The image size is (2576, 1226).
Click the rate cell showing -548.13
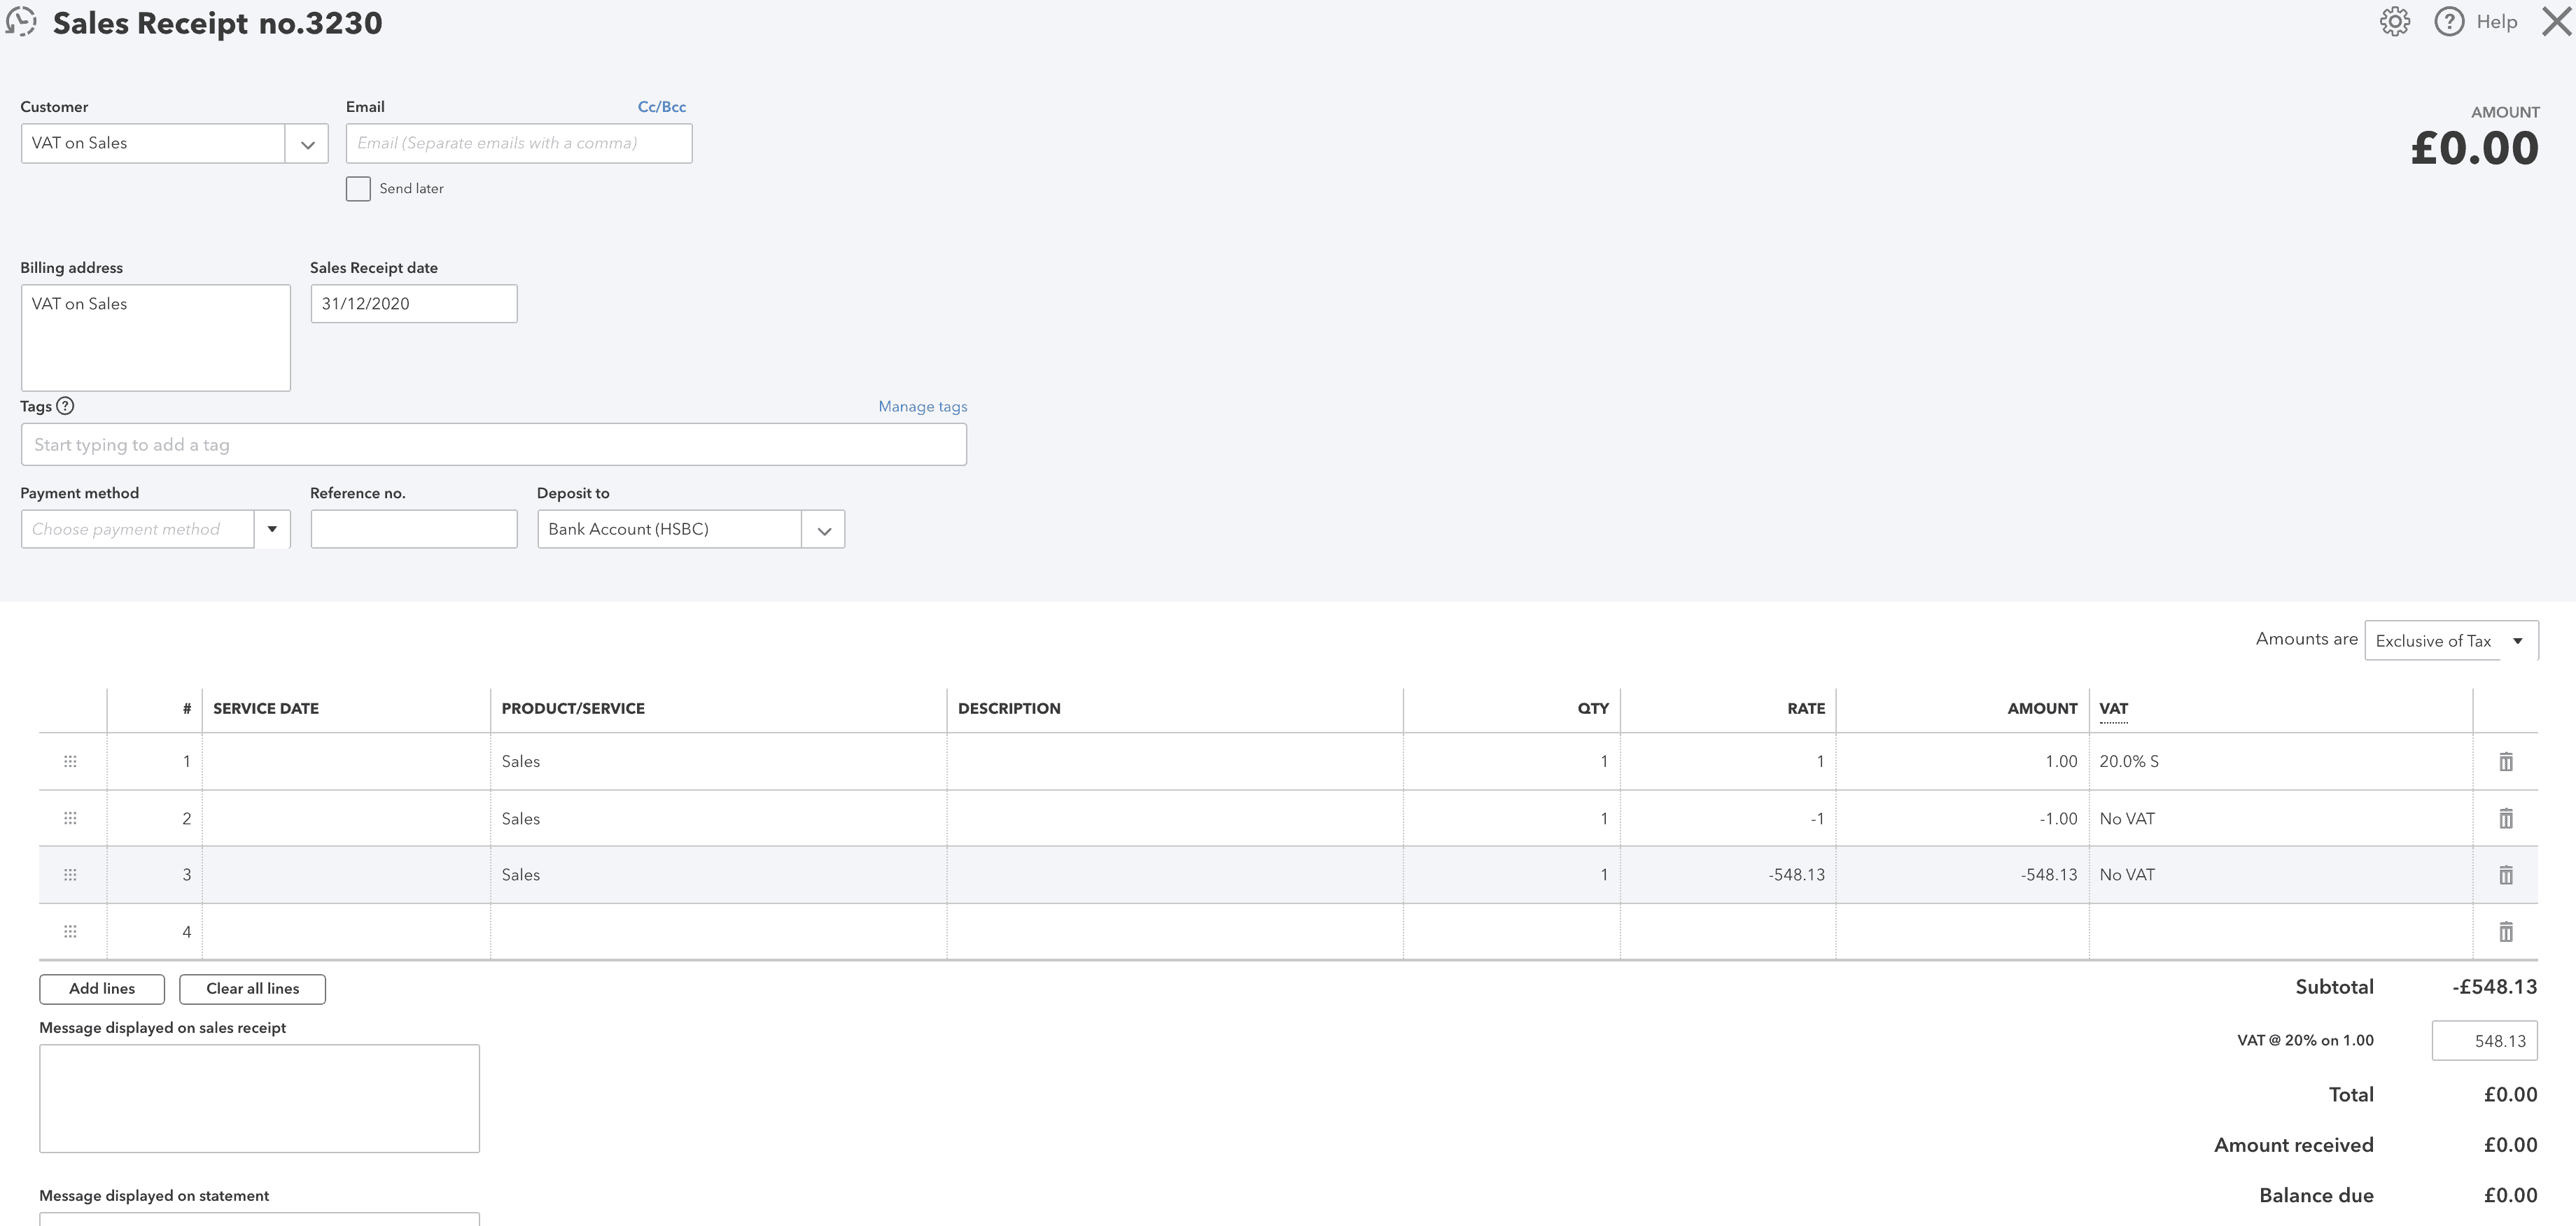[1728, 875]
